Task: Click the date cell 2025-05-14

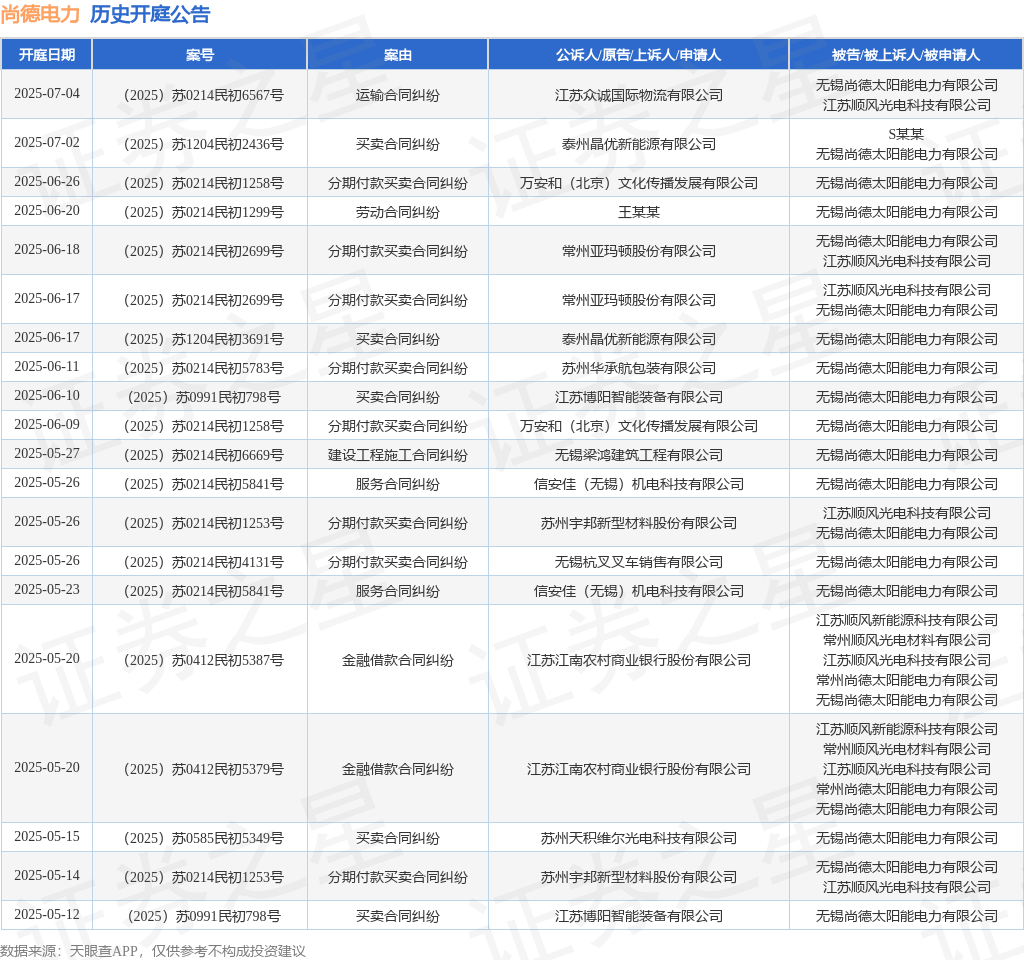Action: point(47,876)
